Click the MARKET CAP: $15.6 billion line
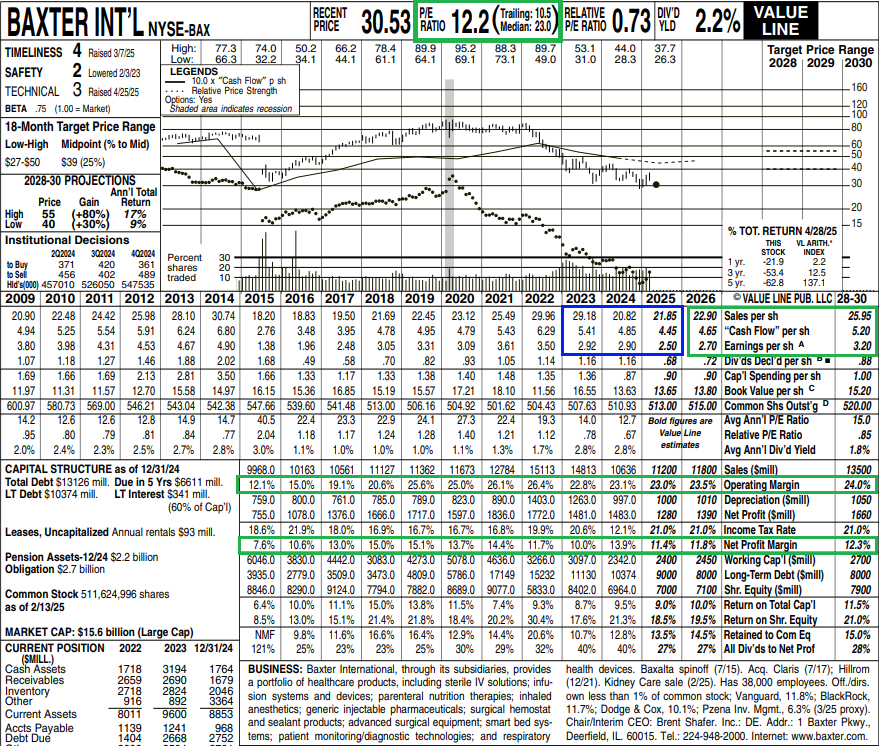The height and width of the screenshot is (746, 879). pyautogui.click(x=99, y=632)
